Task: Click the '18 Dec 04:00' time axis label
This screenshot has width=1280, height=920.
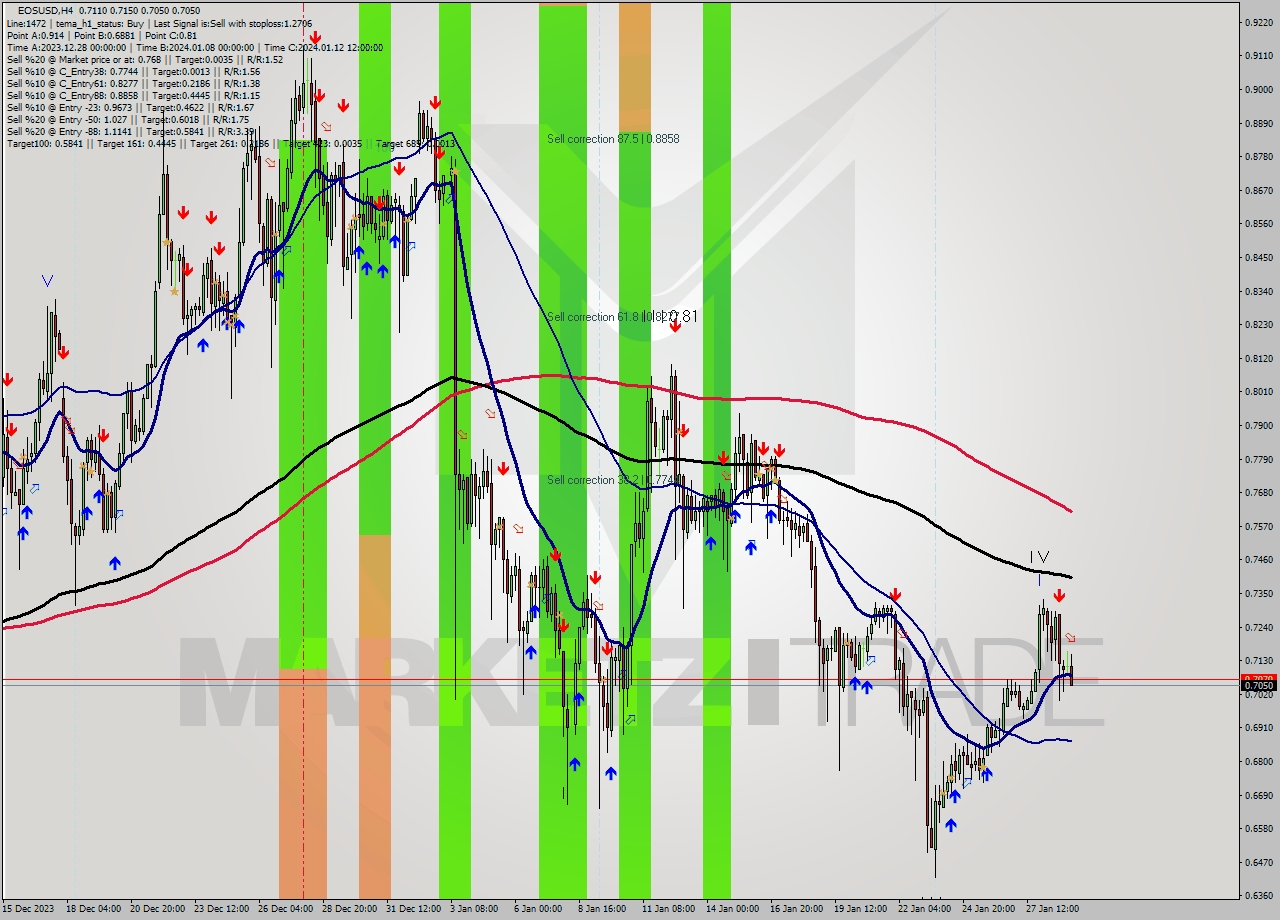Action: [94, 909]
